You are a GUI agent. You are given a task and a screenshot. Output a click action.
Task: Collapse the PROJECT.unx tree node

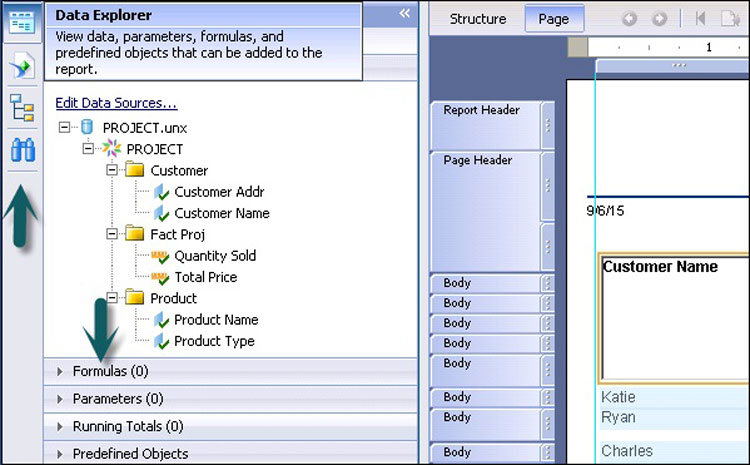64,128
